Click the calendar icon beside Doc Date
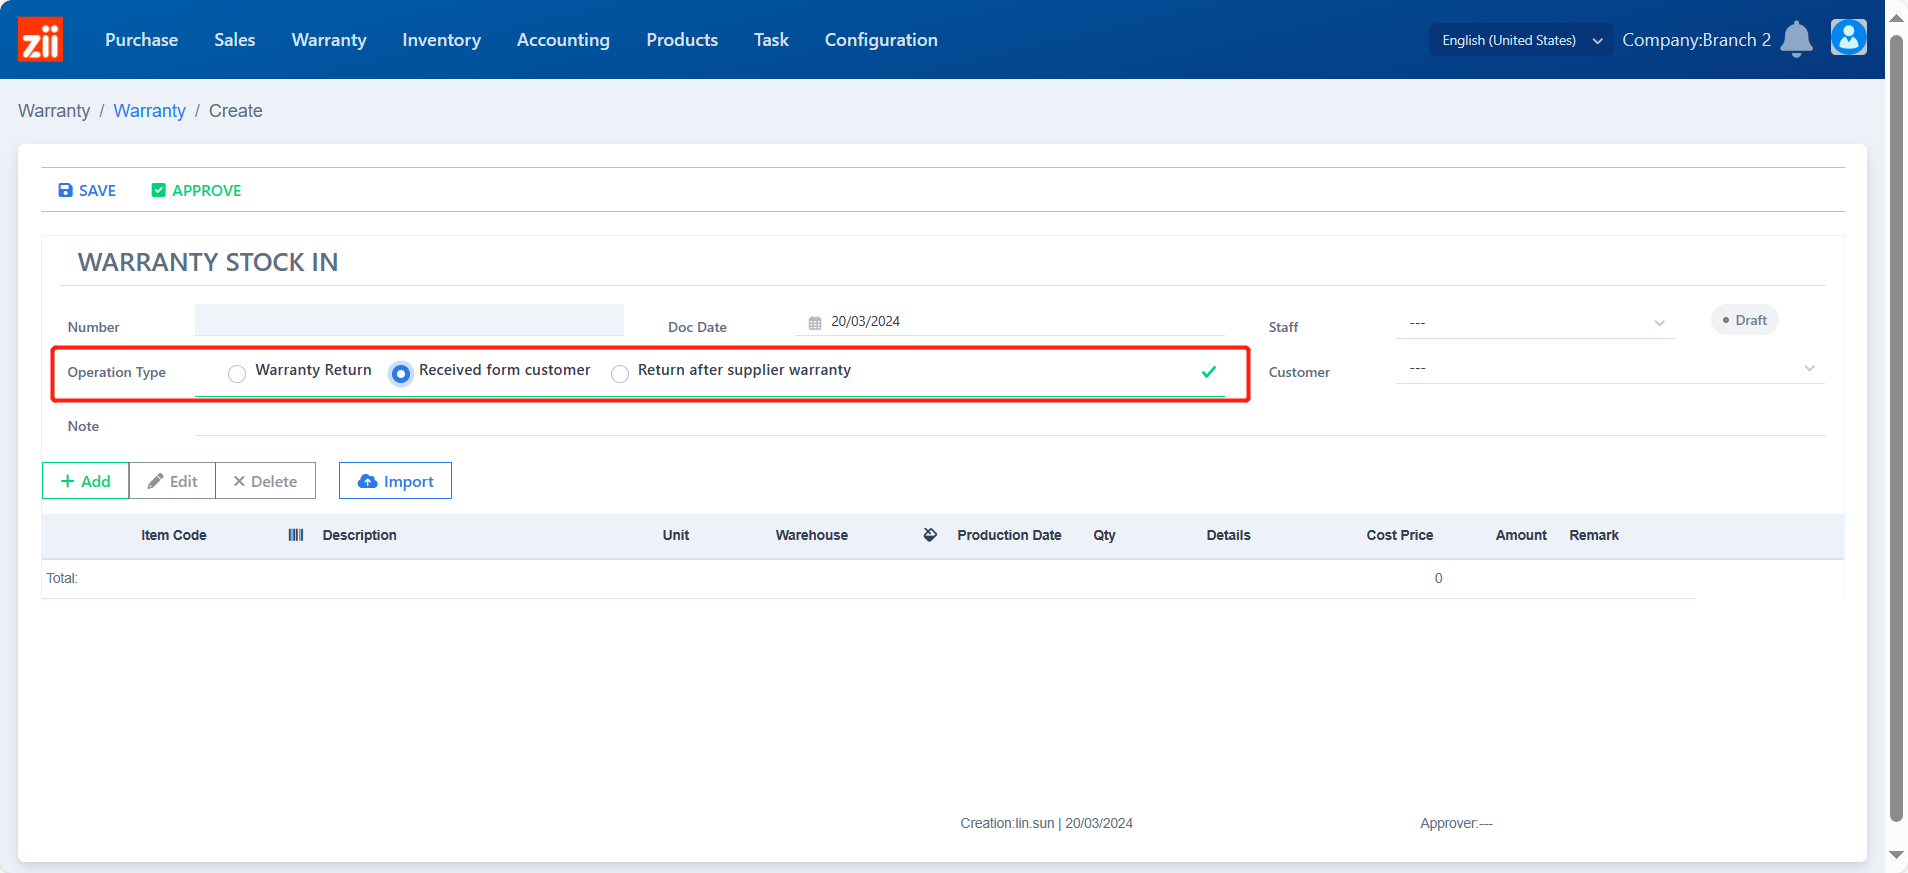 click(815, 322)
